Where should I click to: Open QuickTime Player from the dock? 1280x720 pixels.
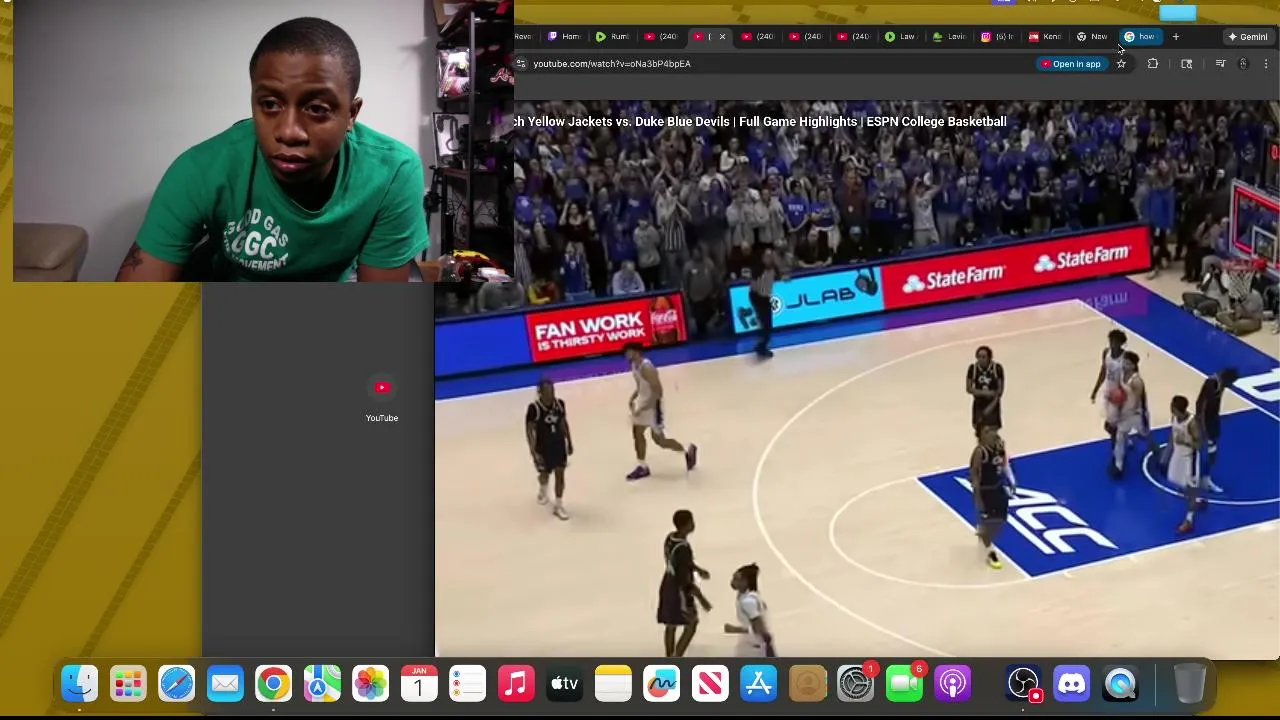(x=1120, y=684)
